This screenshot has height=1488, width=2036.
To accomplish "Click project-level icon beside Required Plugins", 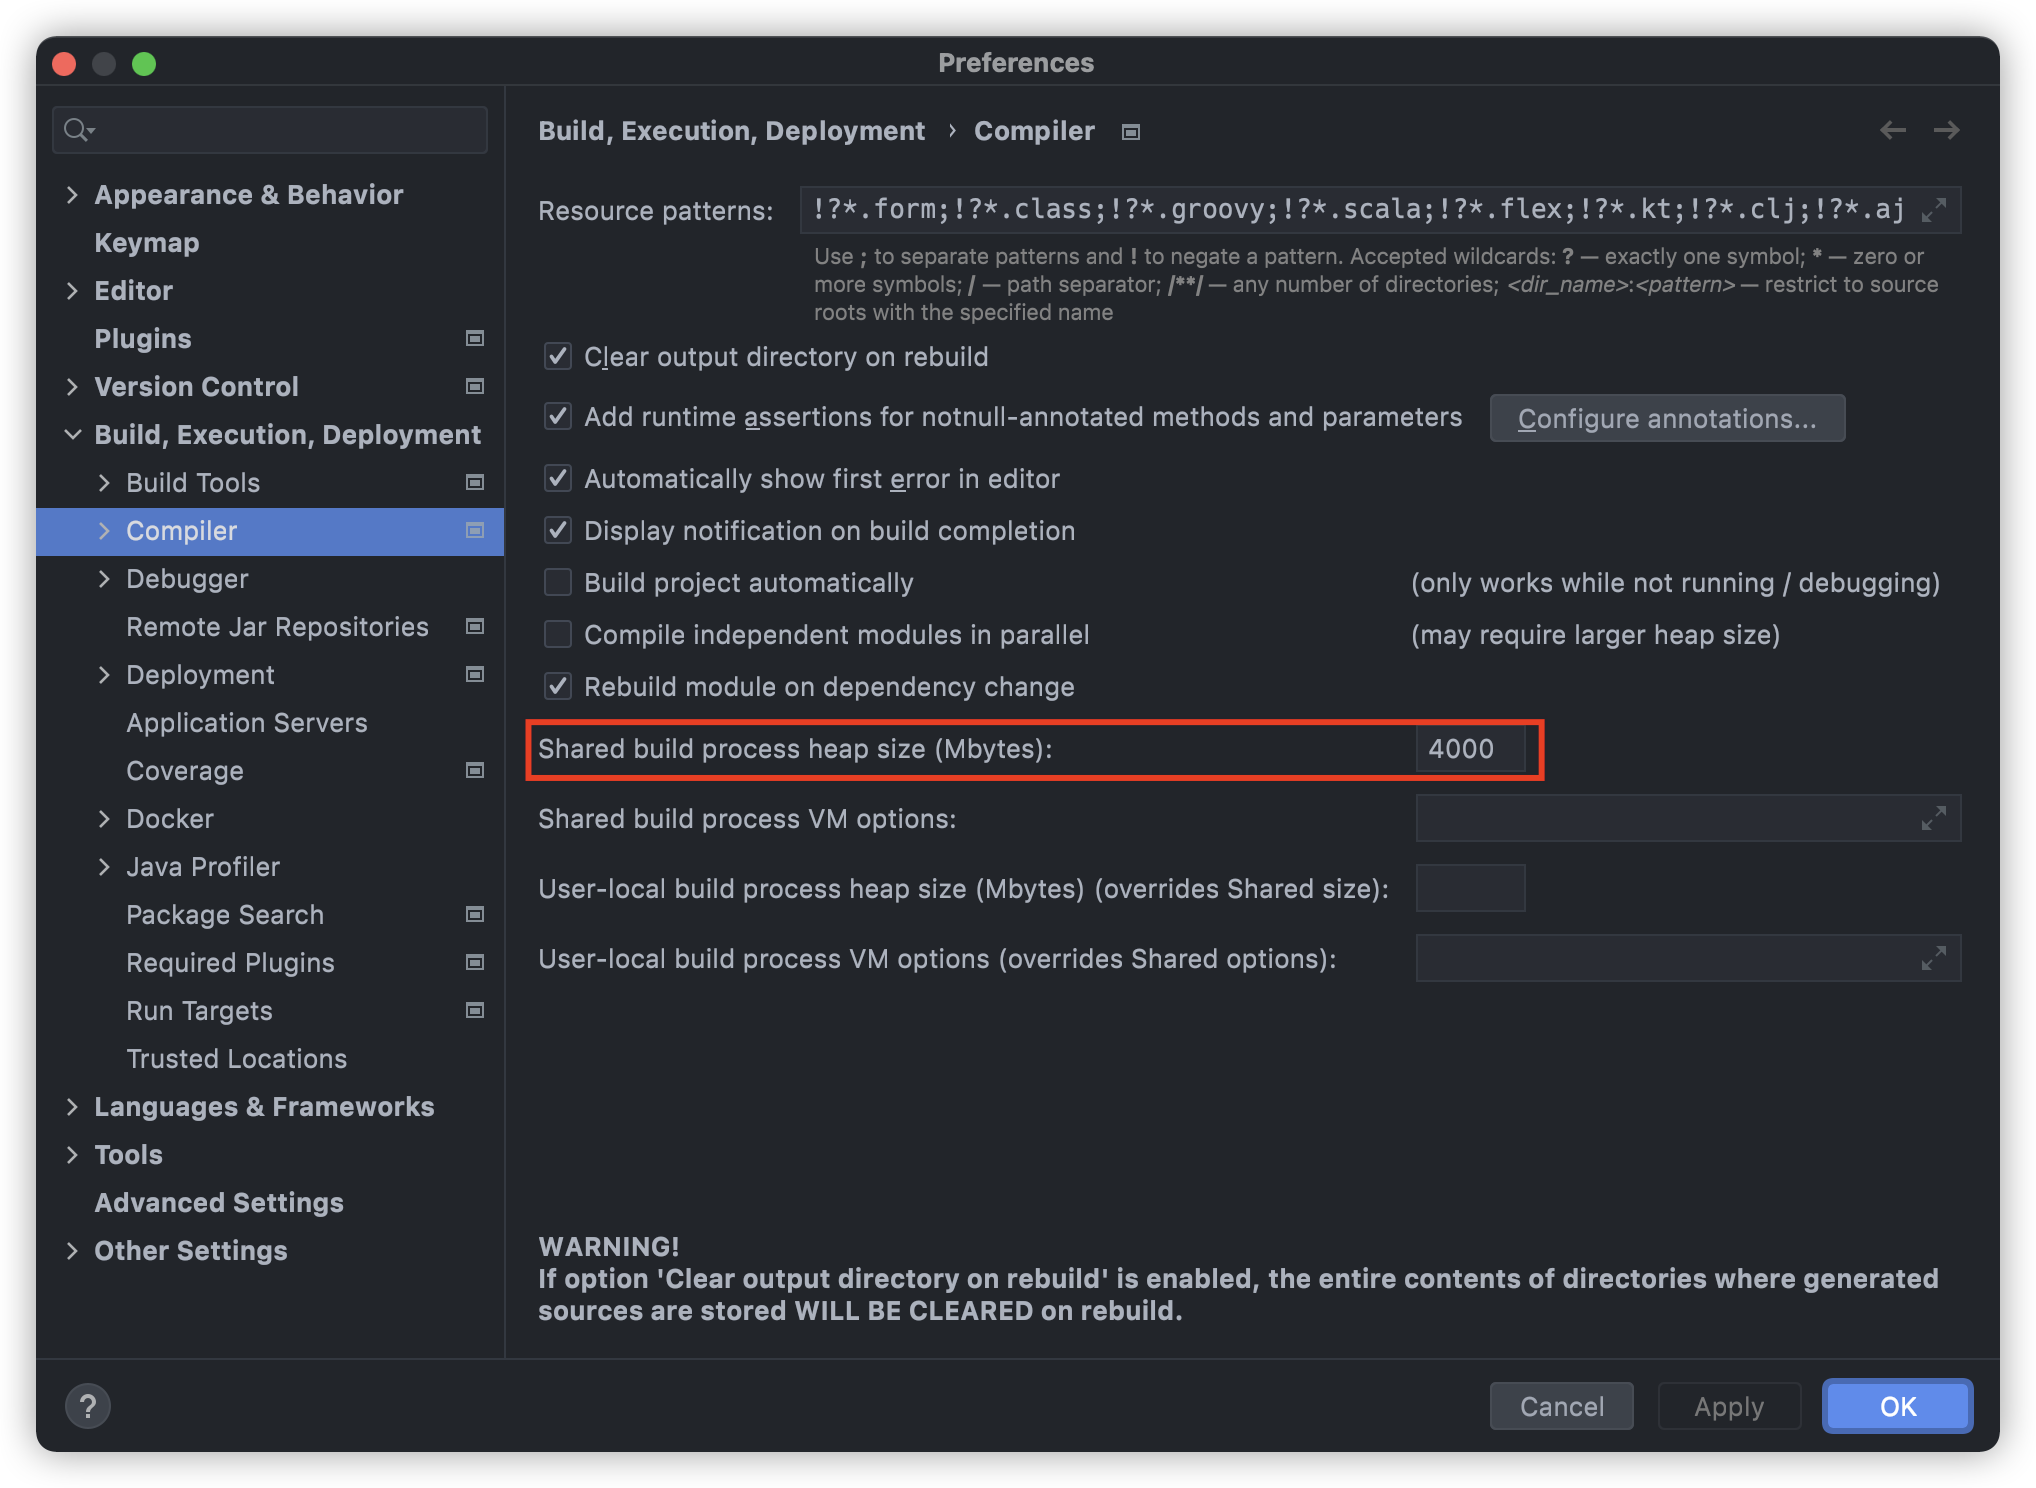I will 475,962.
